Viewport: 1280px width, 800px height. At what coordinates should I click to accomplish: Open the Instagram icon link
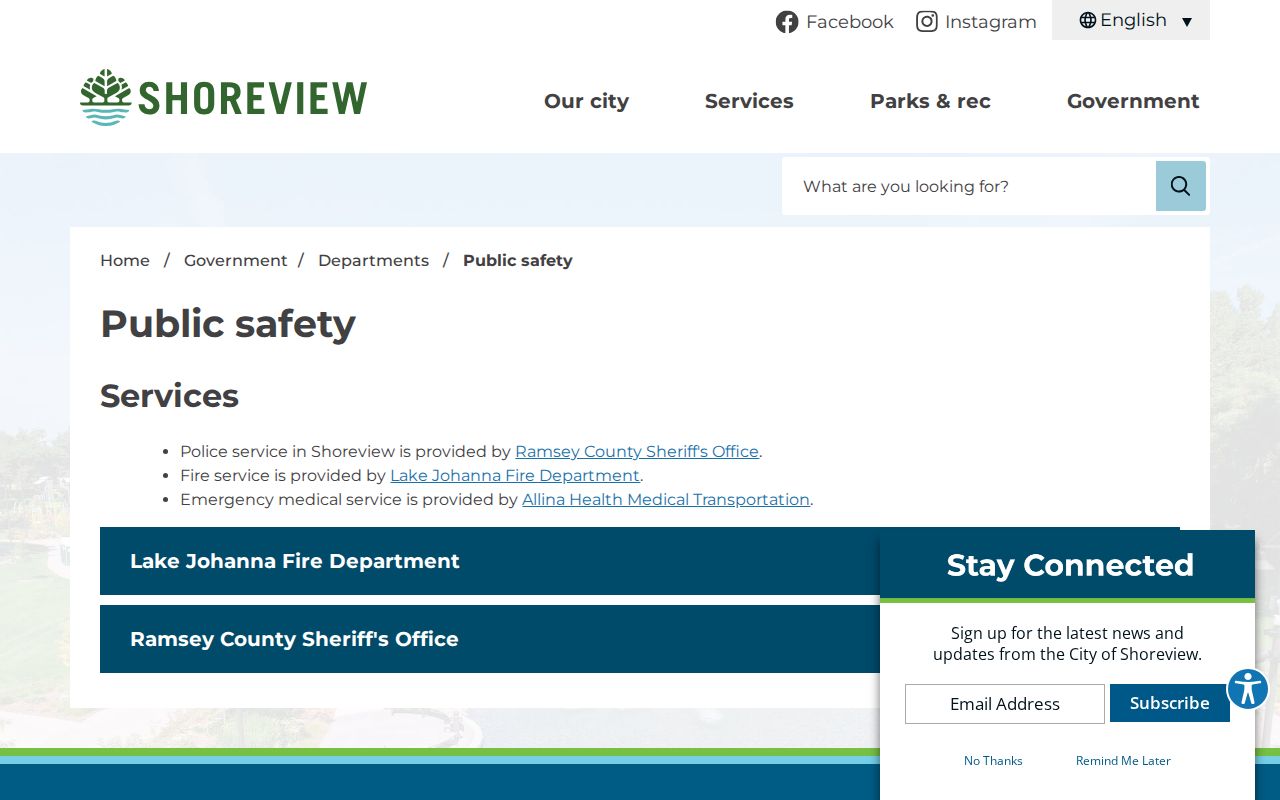(x=927, y=22)
